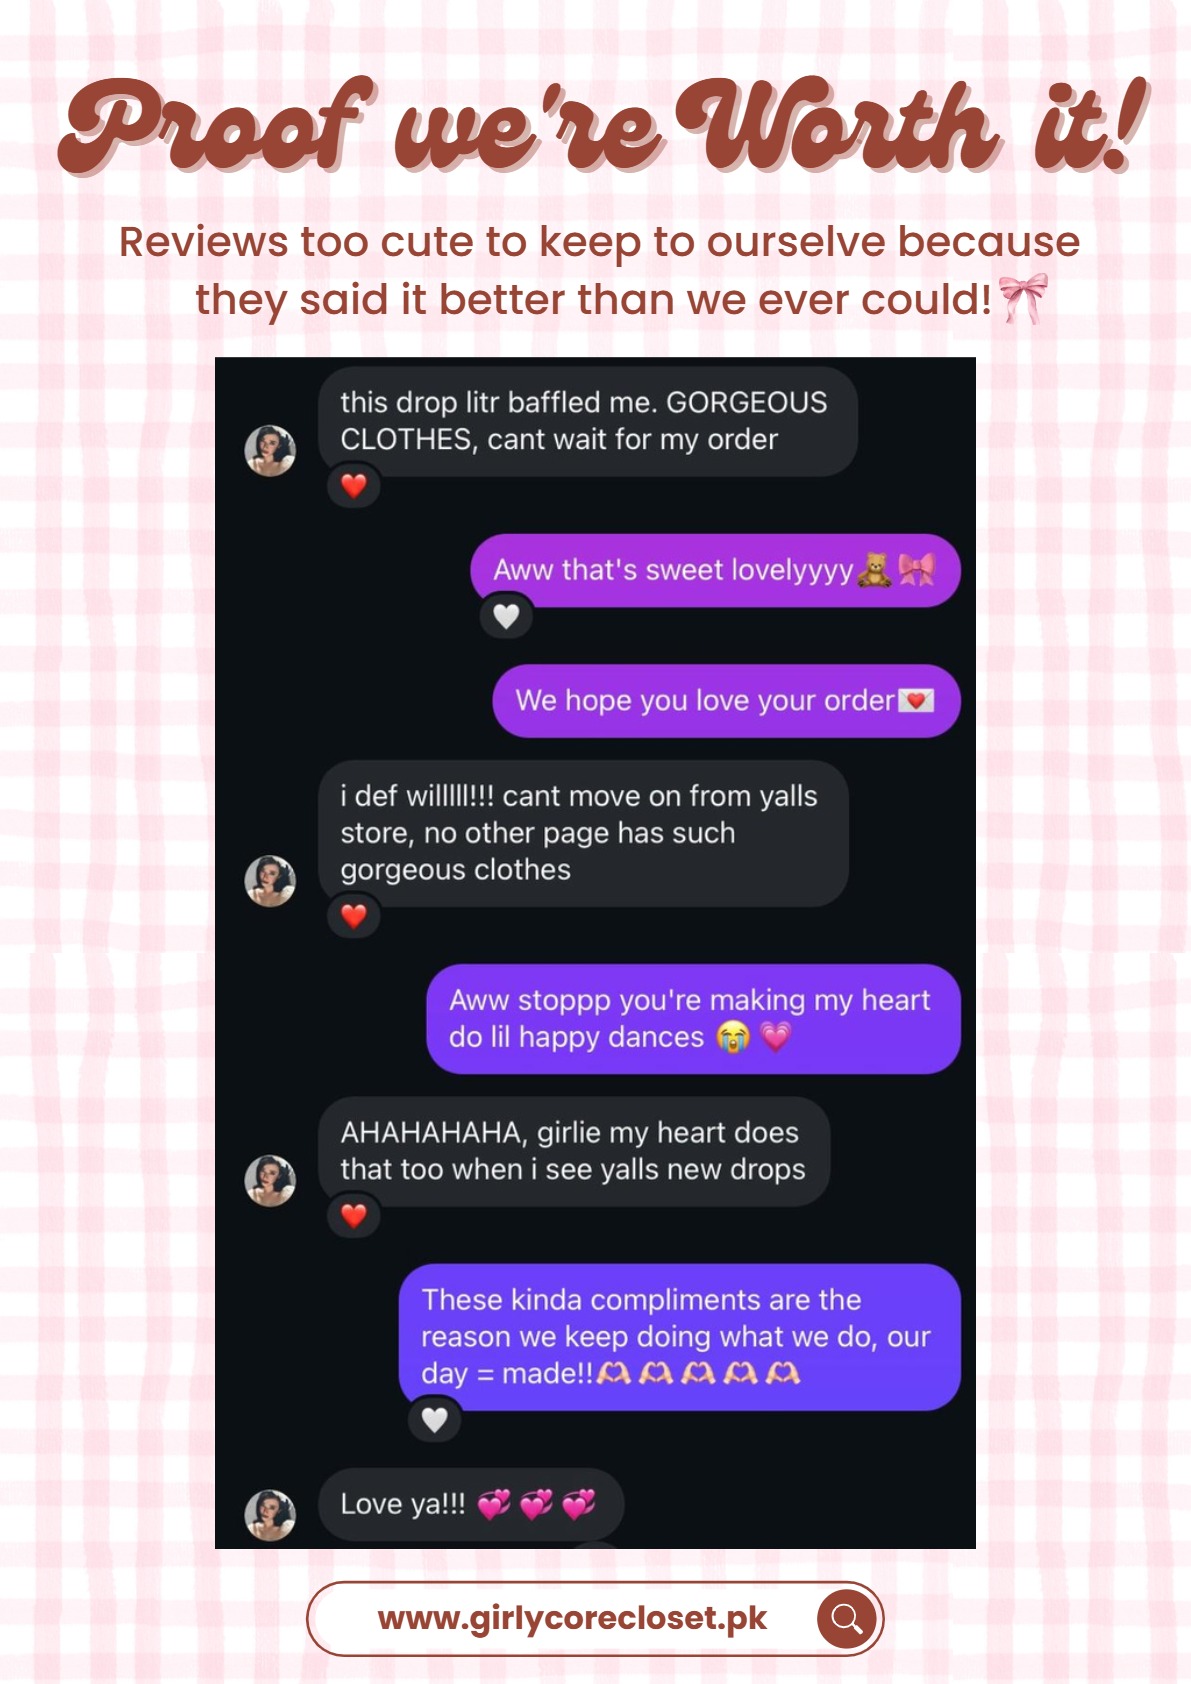This screenshot has width=1191, height=1684.
Task: Select the 'These kinda compliments' purple bubble
Action: coord(680,1337)
